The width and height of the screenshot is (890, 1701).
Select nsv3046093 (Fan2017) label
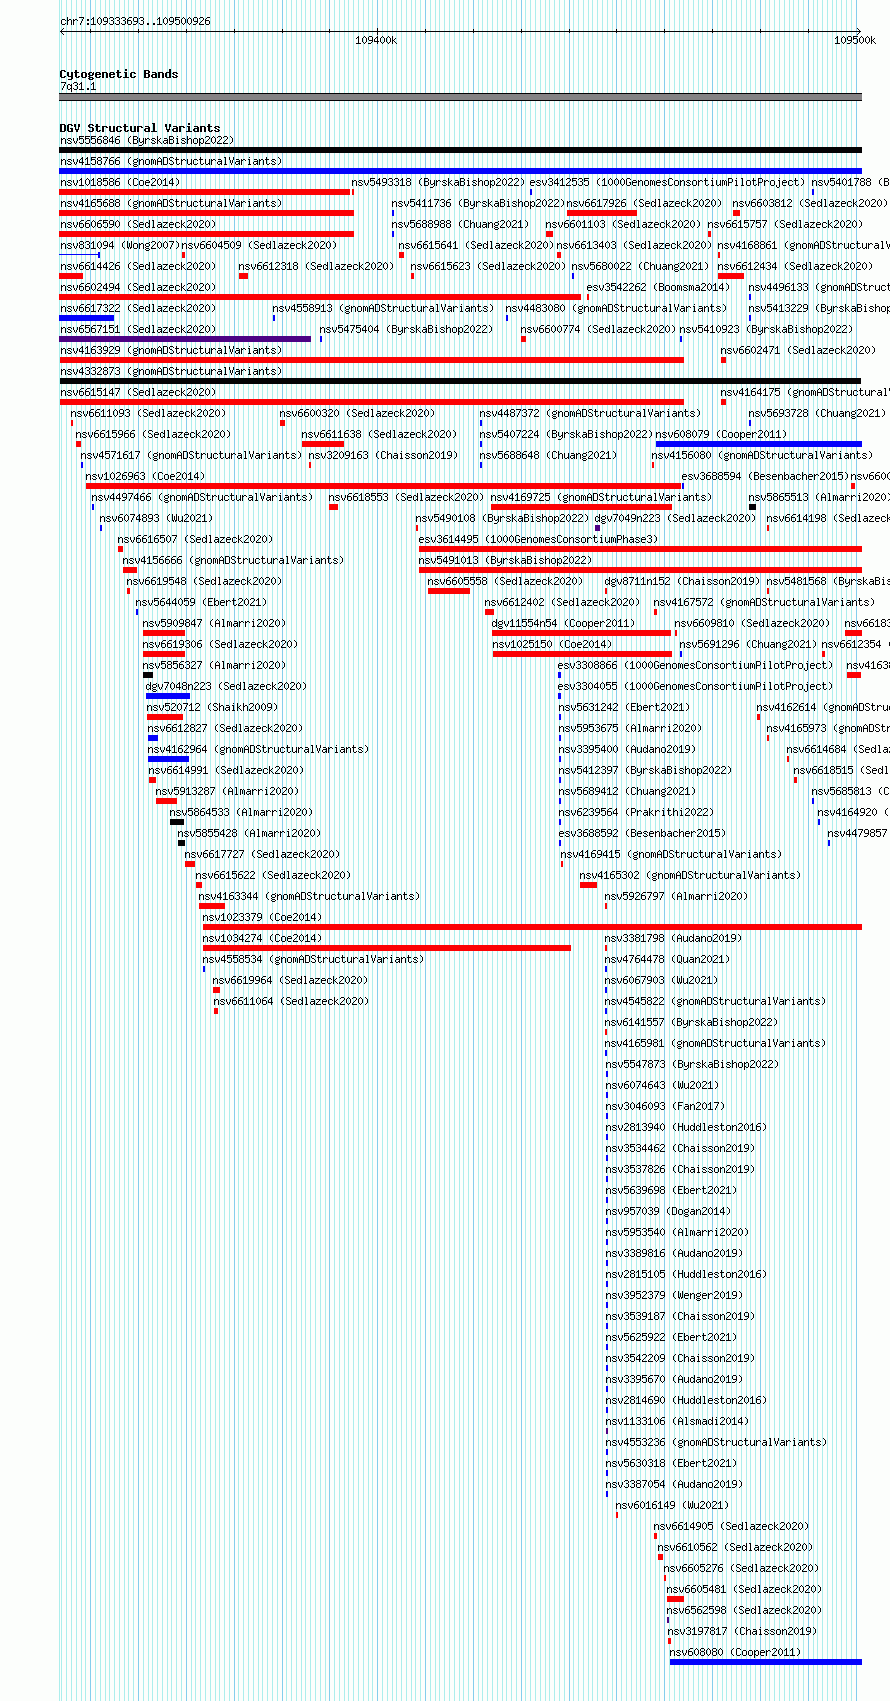665,1107
